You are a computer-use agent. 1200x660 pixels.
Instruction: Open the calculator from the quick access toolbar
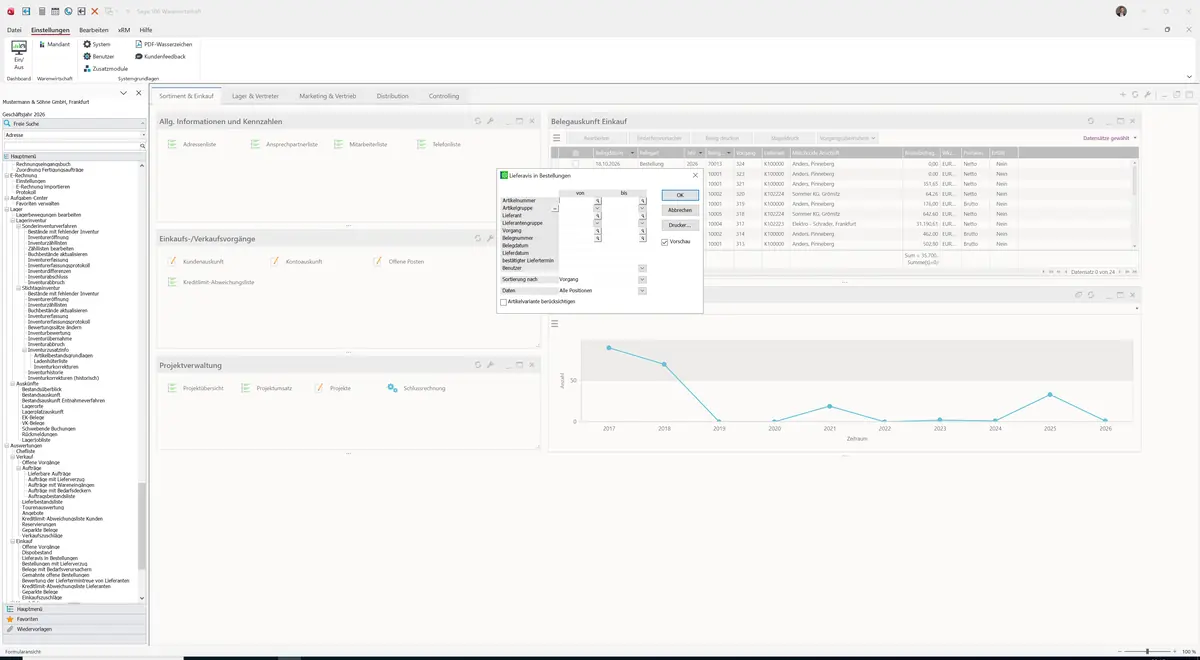[41, 11]
